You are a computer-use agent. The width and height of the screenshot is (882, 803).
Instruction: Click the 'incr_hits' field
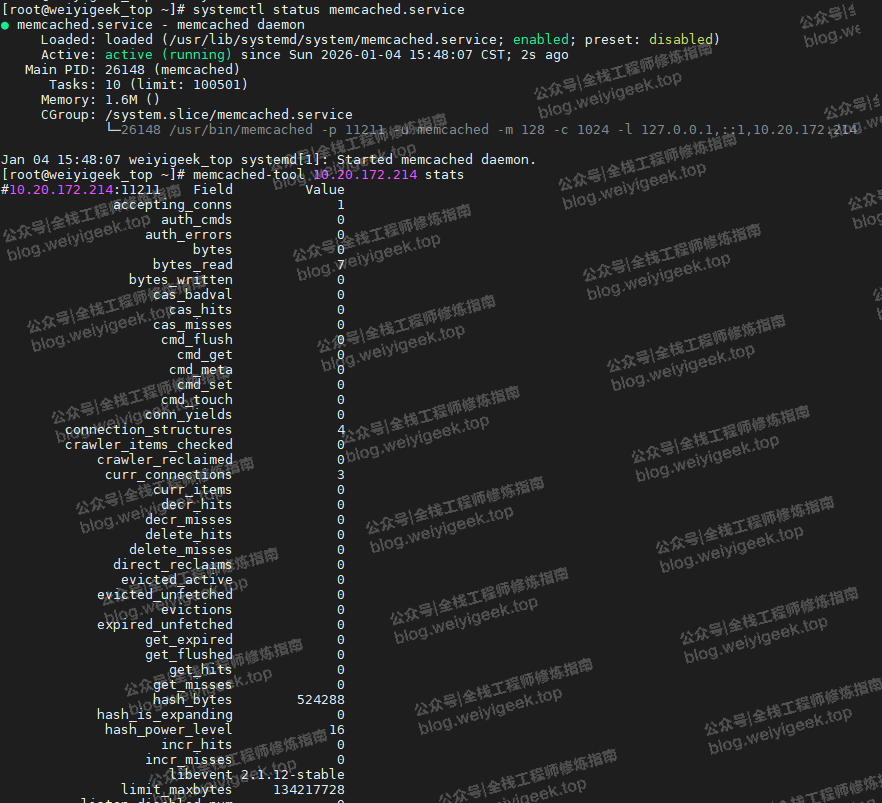coord(196,745)
